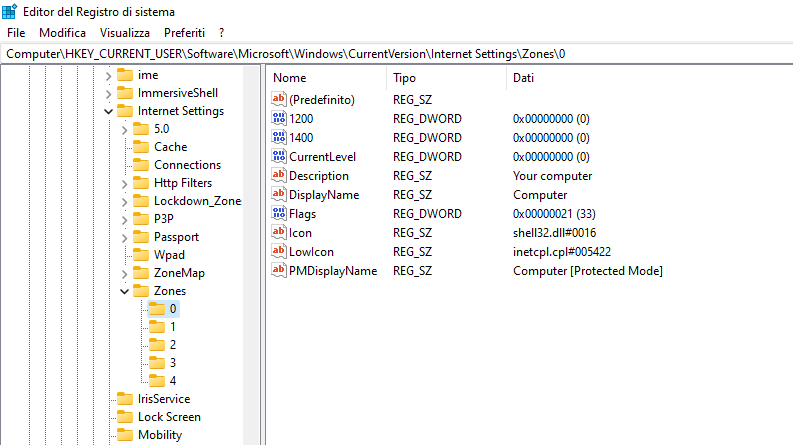Select the Wpad folder icon
The width and height of the screenshot is (793, 445).
coord(141,254)
